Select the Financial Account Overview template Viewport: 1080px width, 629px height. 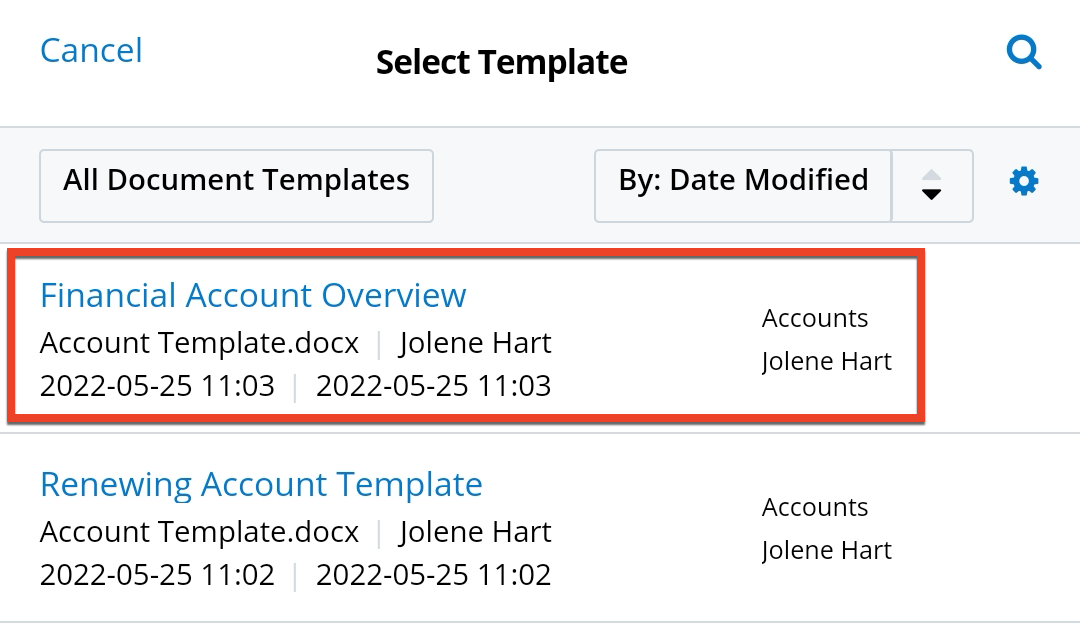click(x=253, y=296)
